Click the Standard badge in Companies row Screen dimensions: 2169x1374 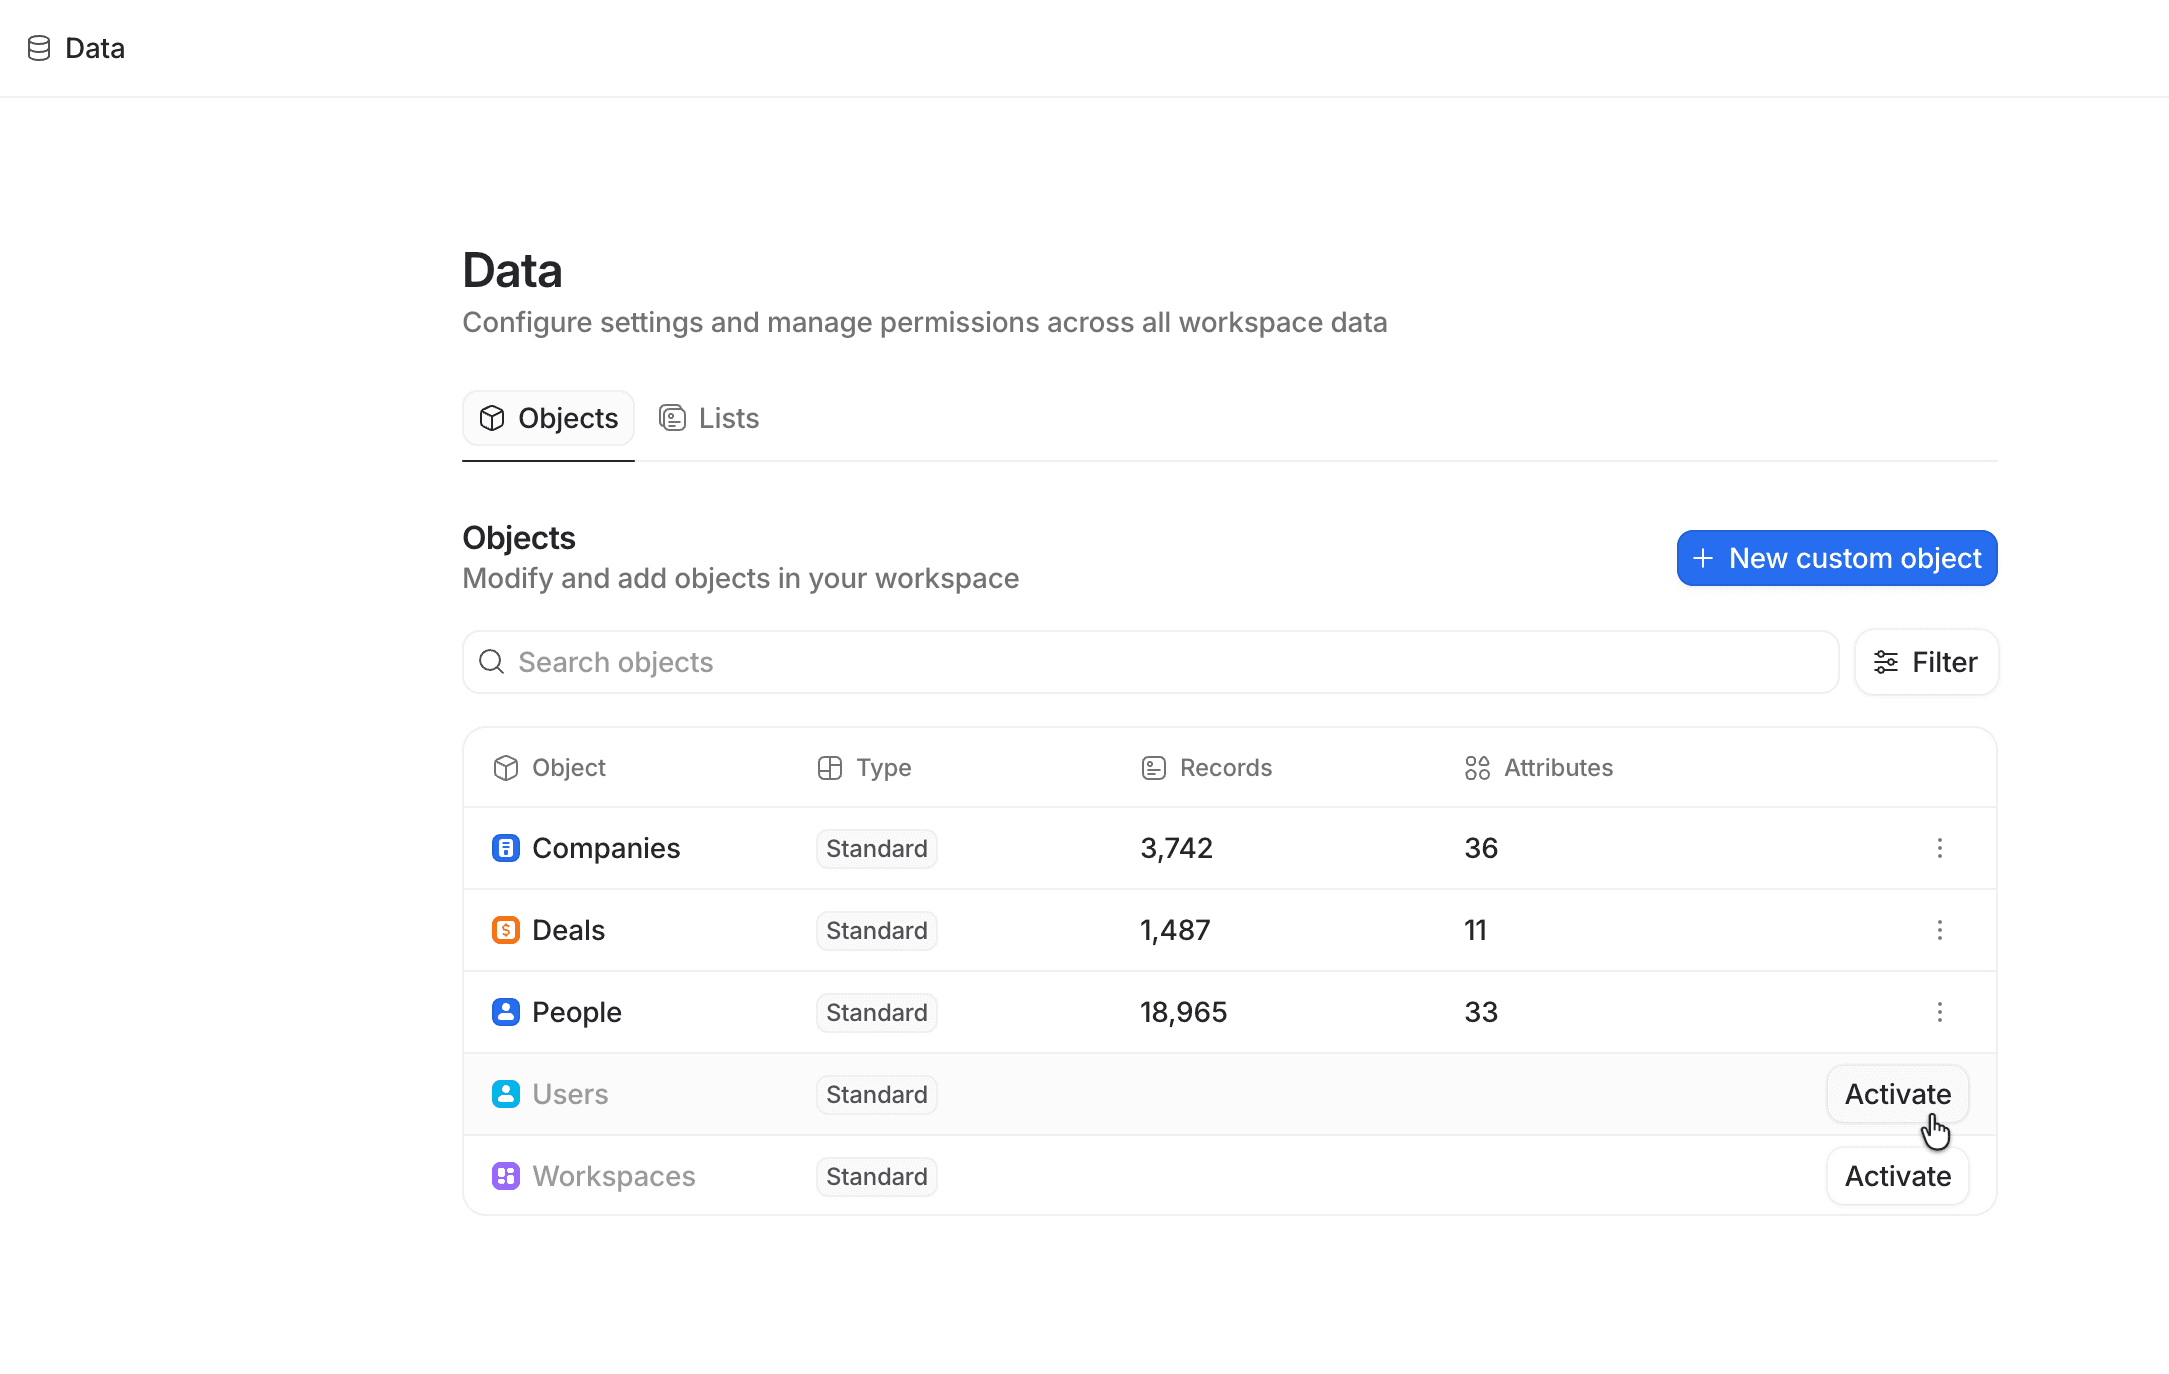click(877, 848)
